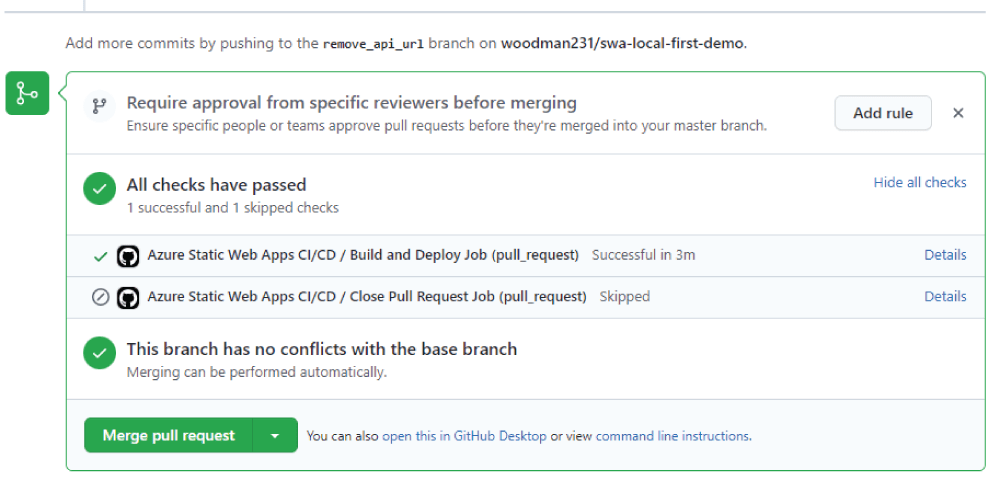The image size is (1000, 488).
Task: Open Details for Close Pull Request Job
Action: coord(945,297)
